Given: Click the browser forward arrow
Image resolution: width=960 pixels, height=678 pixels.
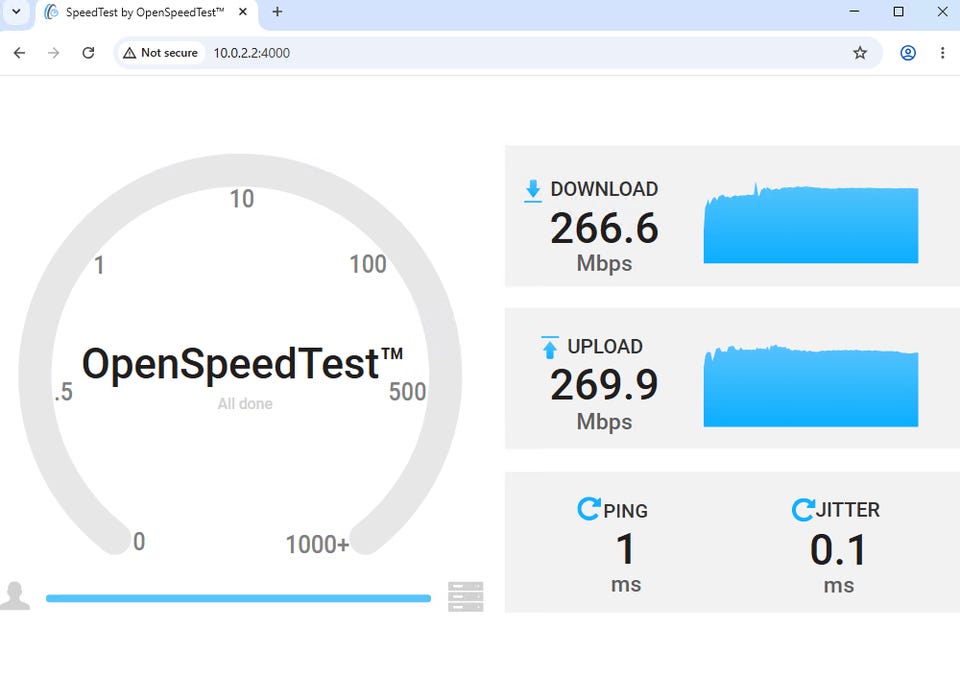Looking at the screenshot, I should pos(54,53).
